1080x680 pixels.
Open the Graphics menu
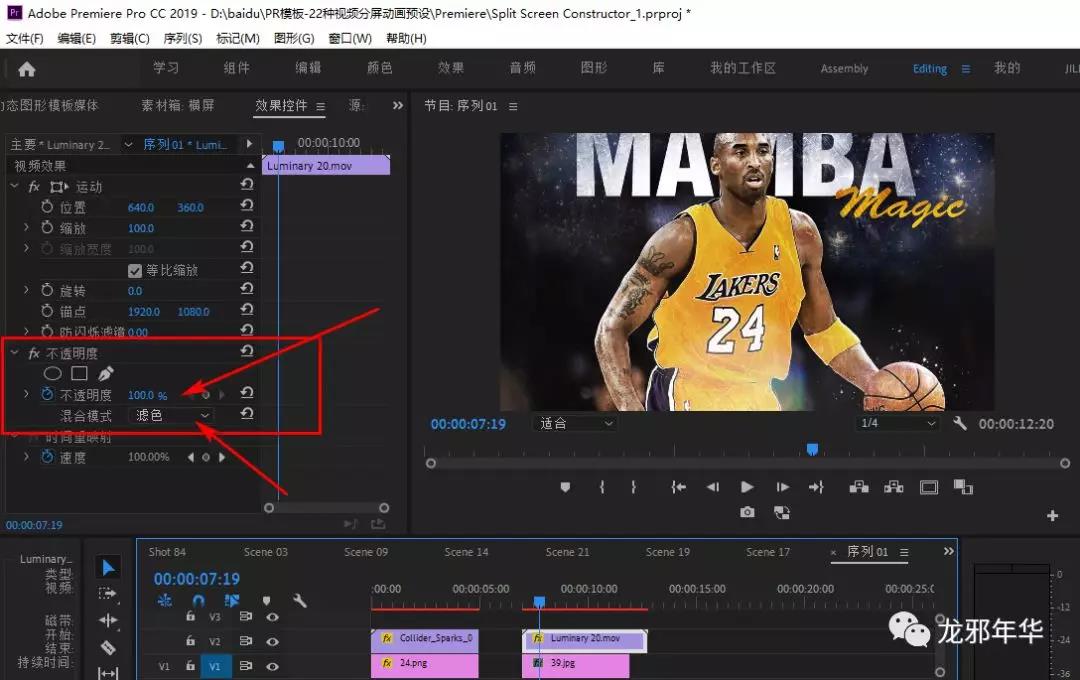point(294,38)
